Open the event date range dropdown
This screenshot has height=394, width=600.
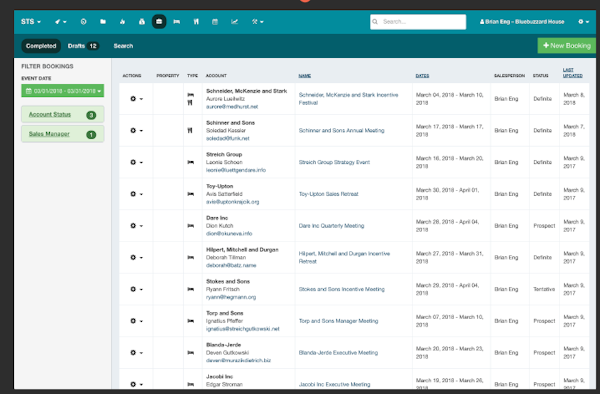point(63,91)
